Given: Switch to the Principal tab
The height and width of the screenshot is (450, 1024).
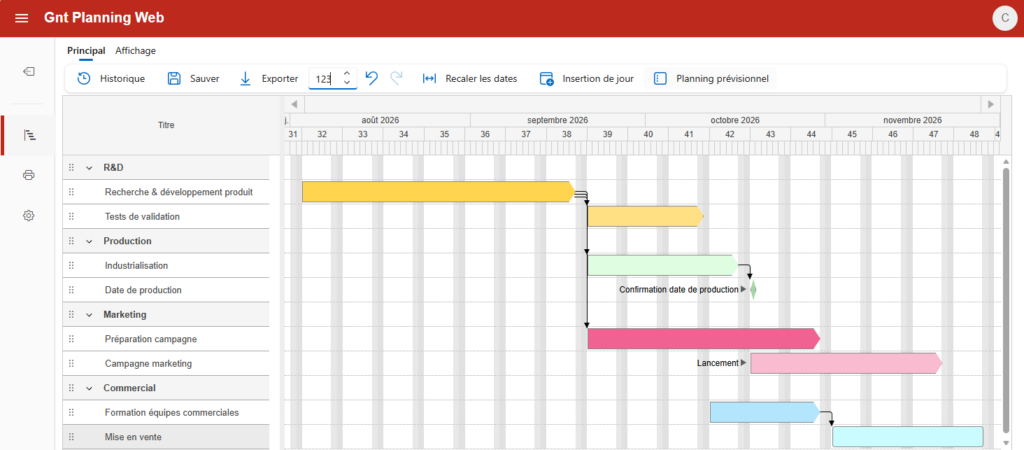Looking at the screenshot, I should 86,50.
